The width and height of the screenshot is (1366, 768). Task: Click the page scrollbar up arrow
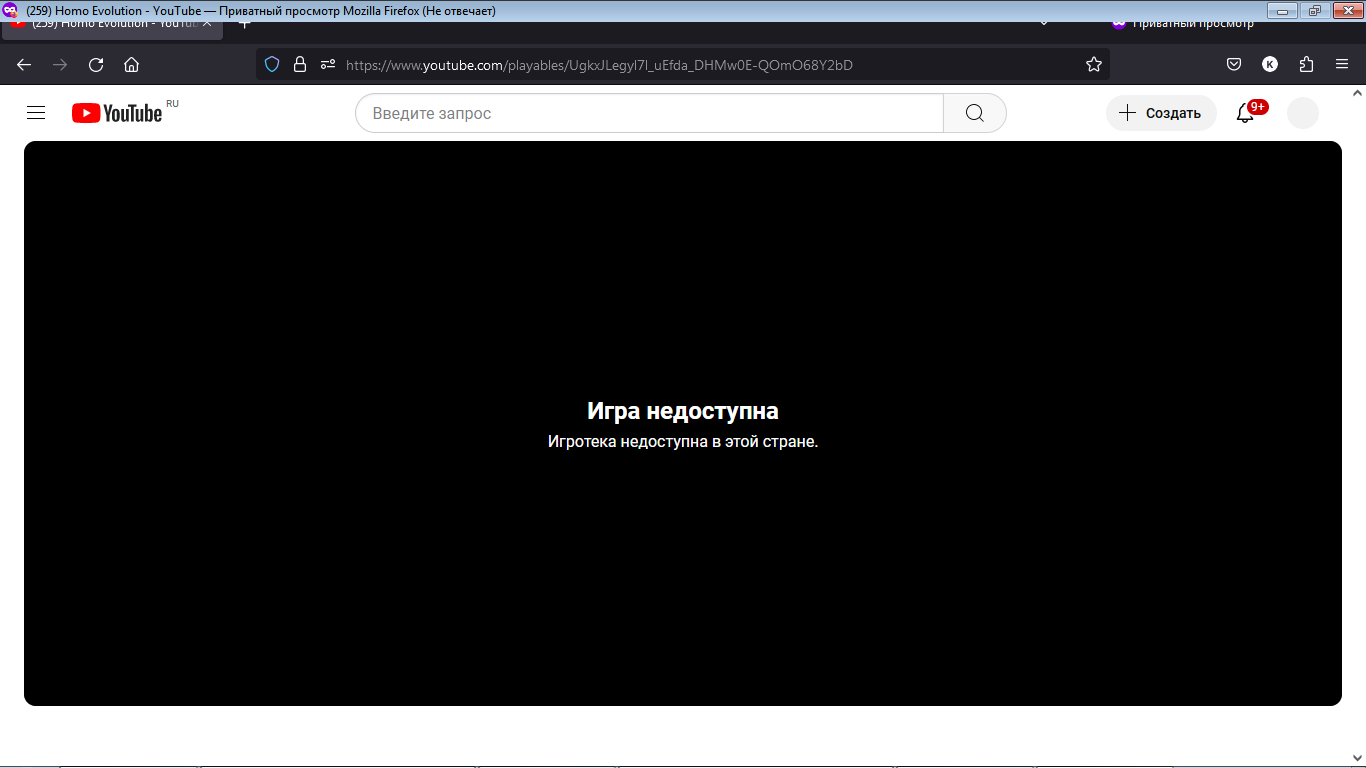[1357, 93]
